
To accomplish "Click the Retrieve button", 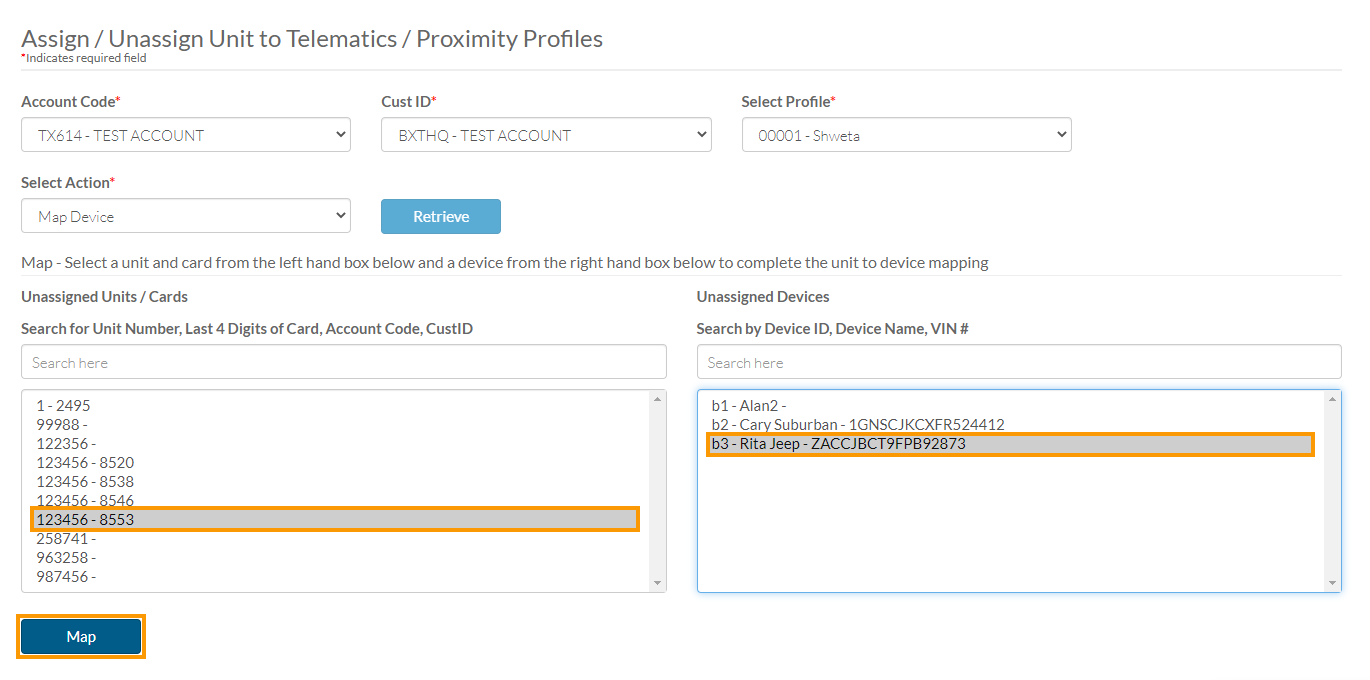I will [440, 216].
